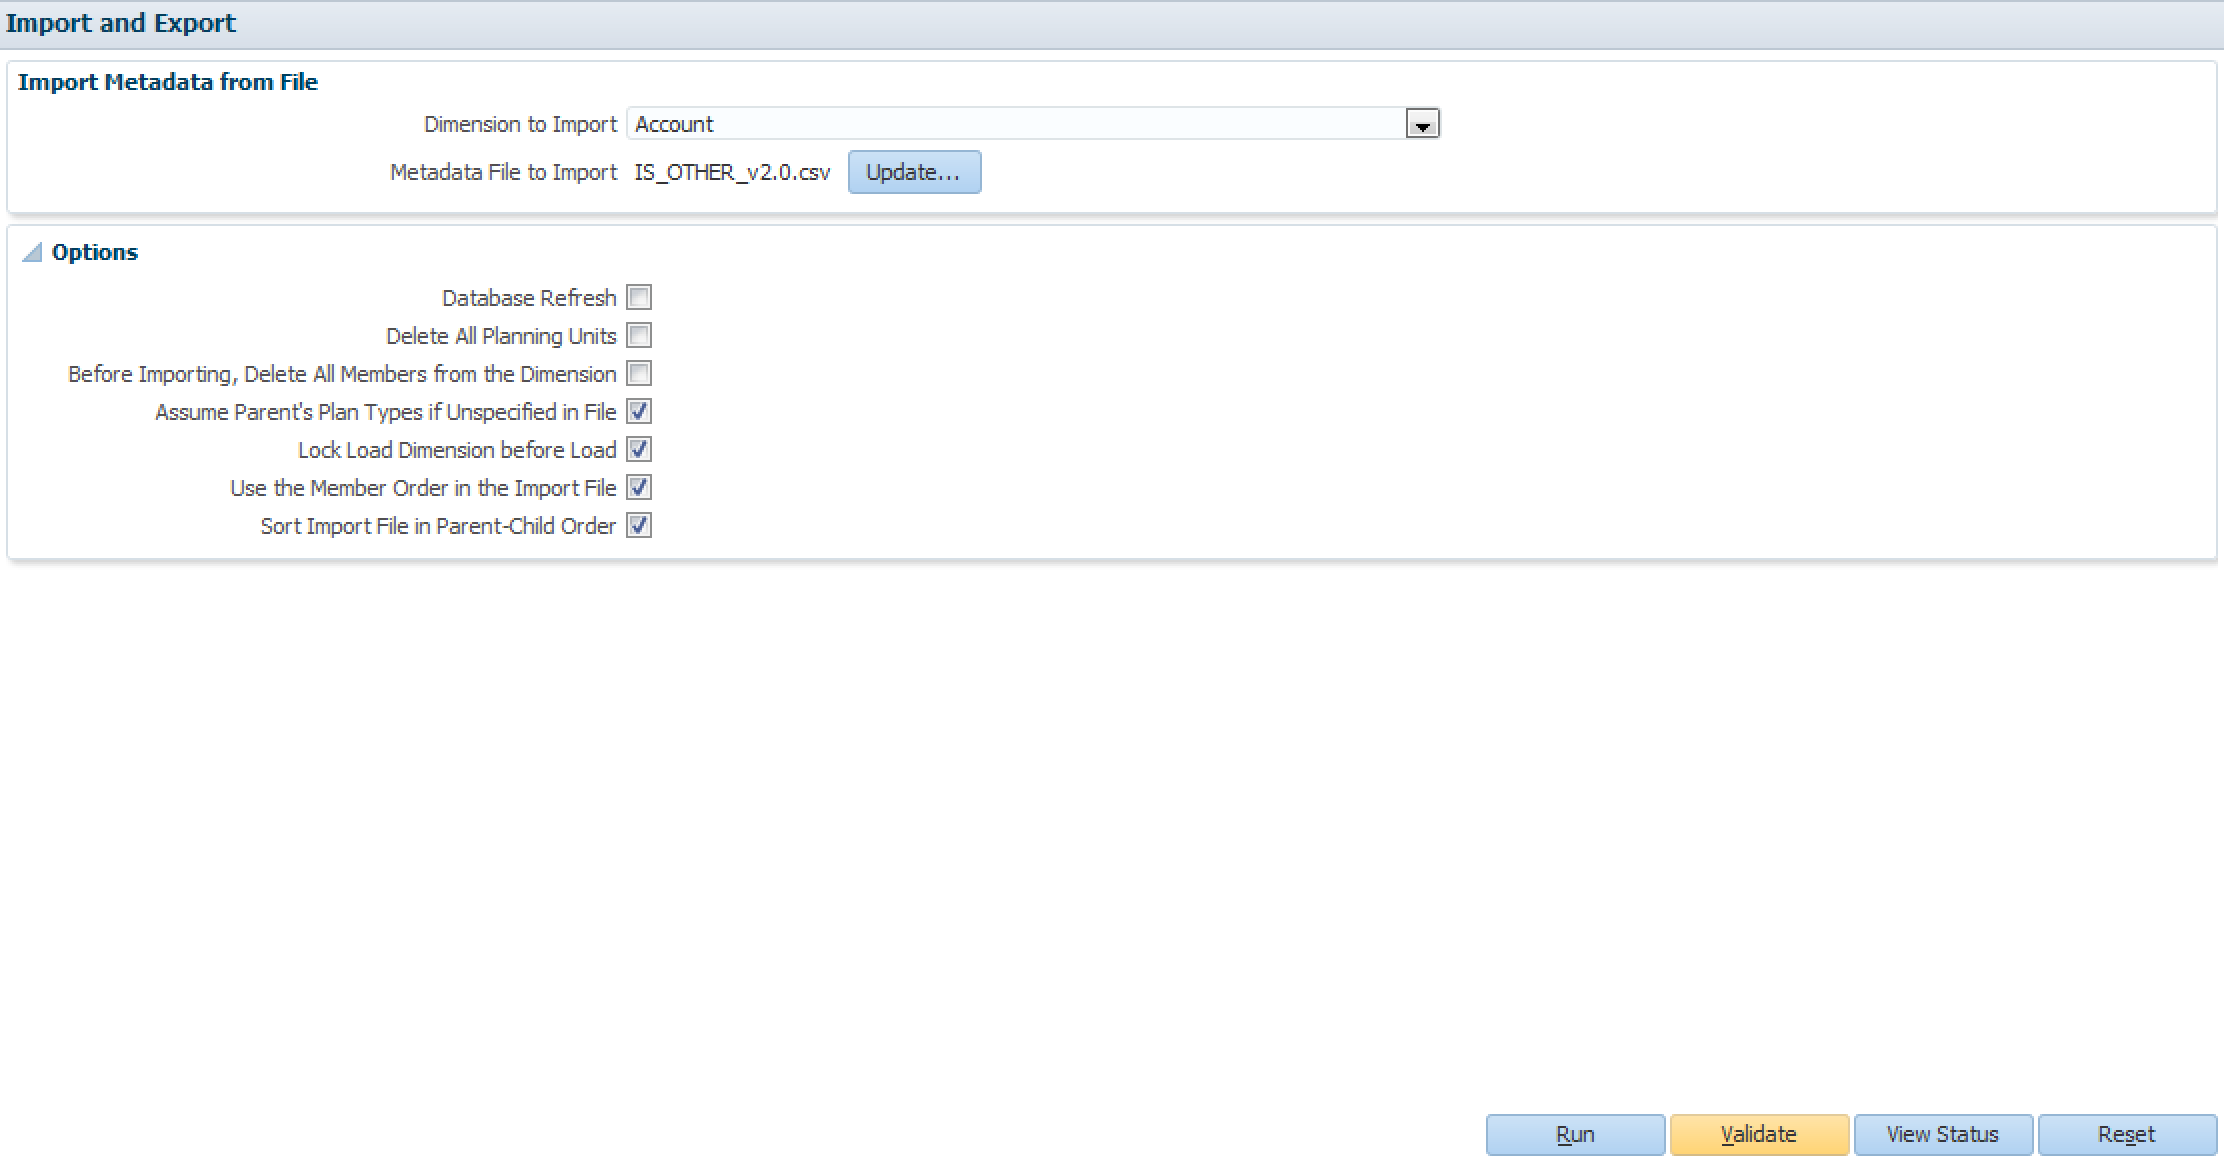Image resolution: width=2224 pixels, height=1162 pixels.
Task: Untick Use the Member Order in Import File
Action: click(639, 488)
